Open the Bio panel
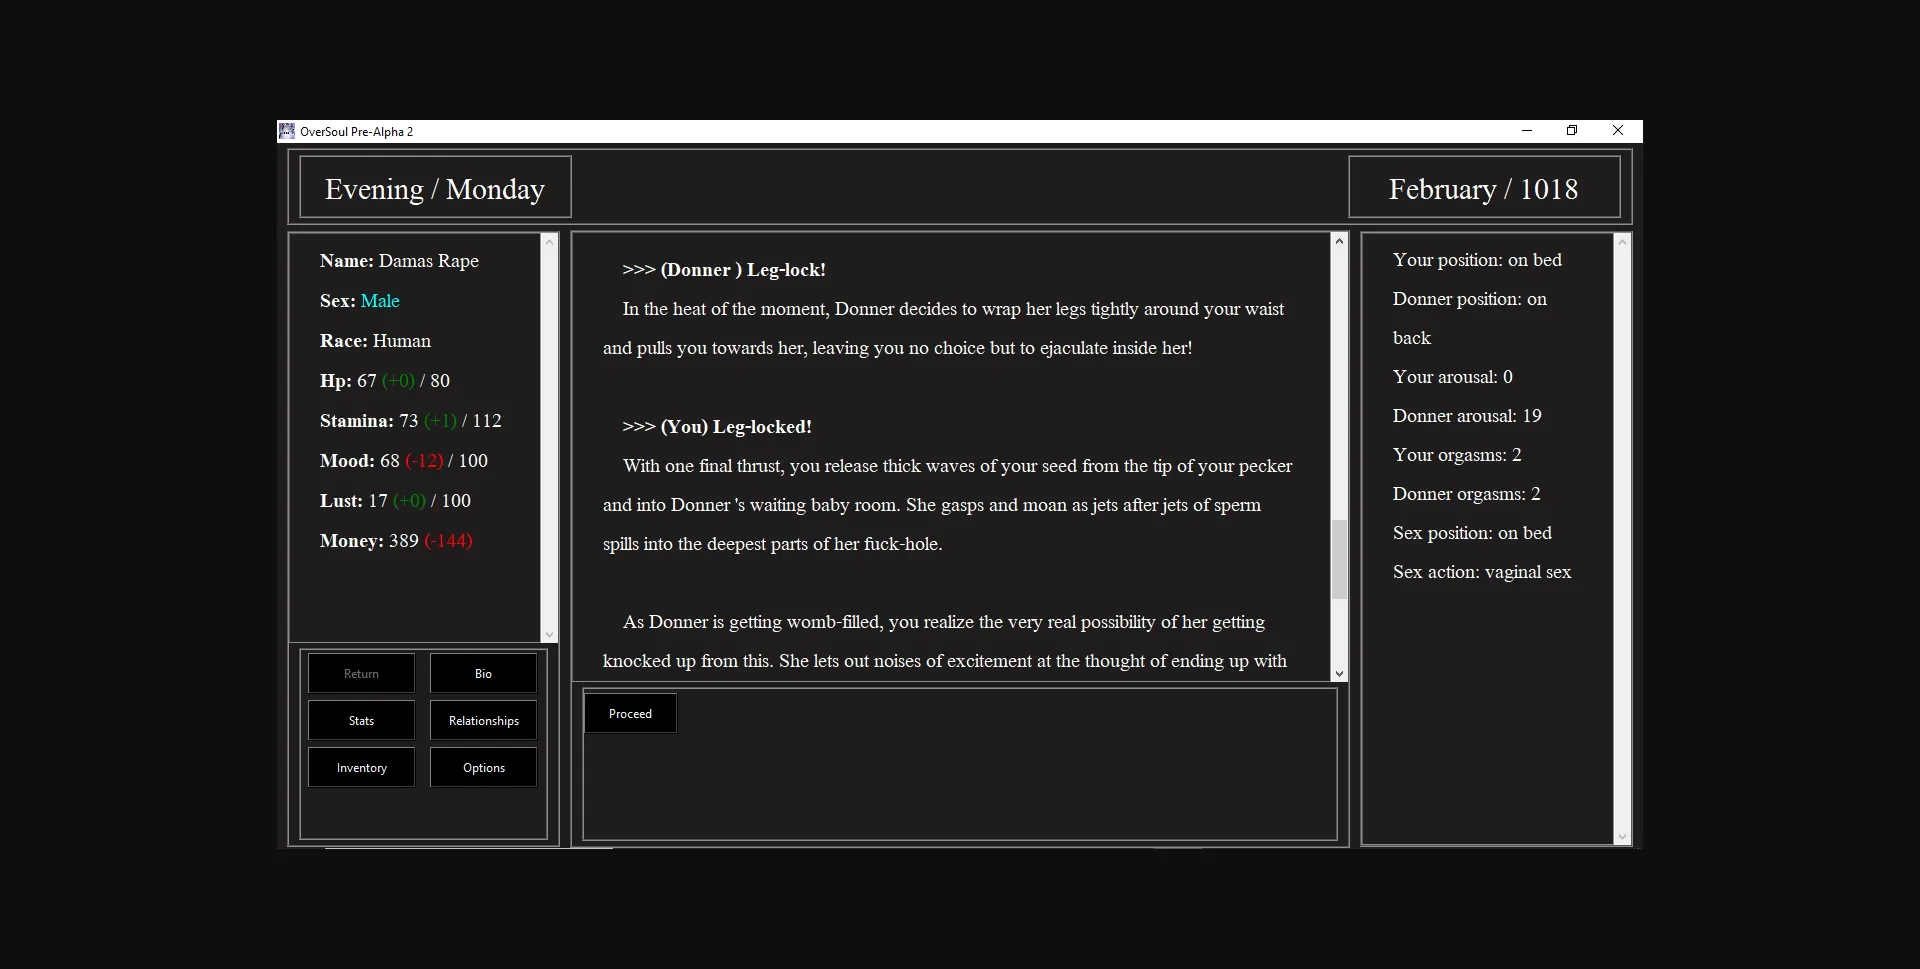This screenshot has width=1920, height=969. [483, 673]
